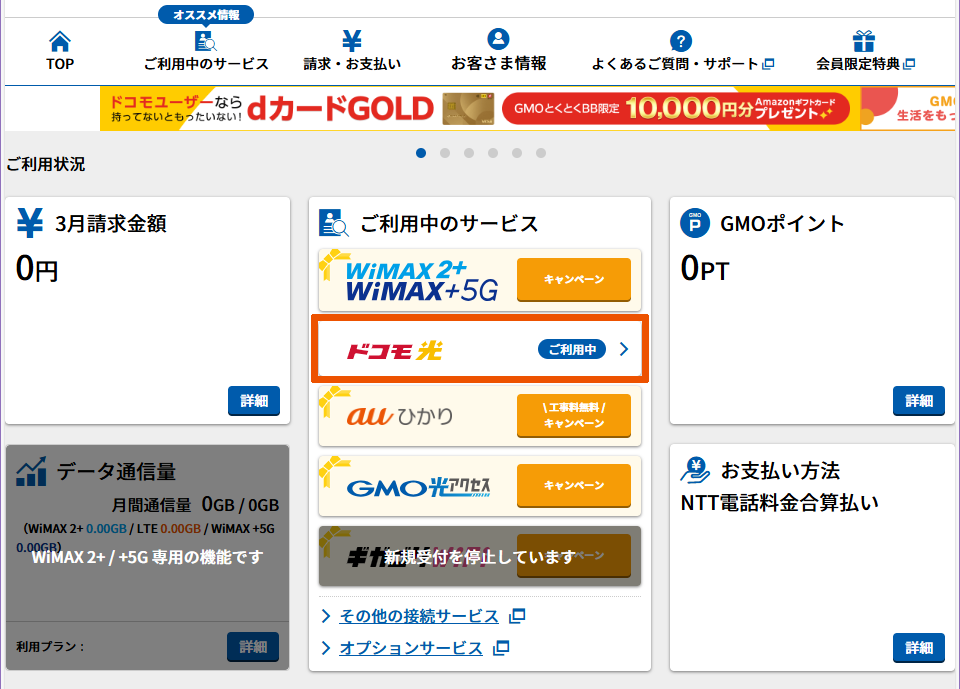Click the yen icon for 請求・お支払い

tap(352, 41)
